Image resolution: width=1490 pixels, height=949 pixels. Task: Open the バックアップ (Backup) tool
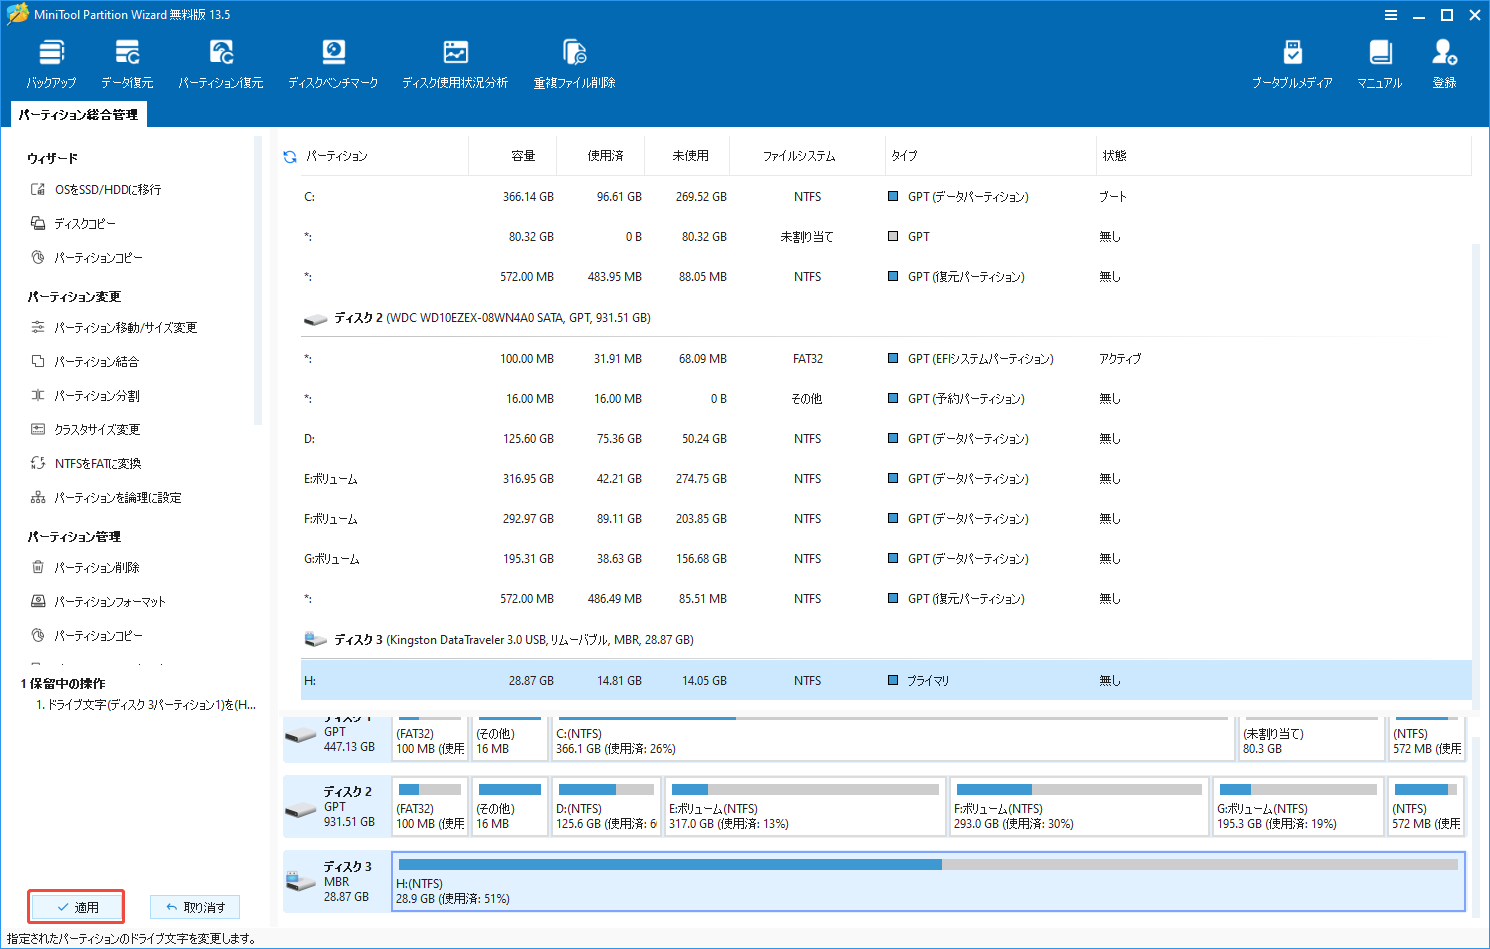(x=51, y=62)
